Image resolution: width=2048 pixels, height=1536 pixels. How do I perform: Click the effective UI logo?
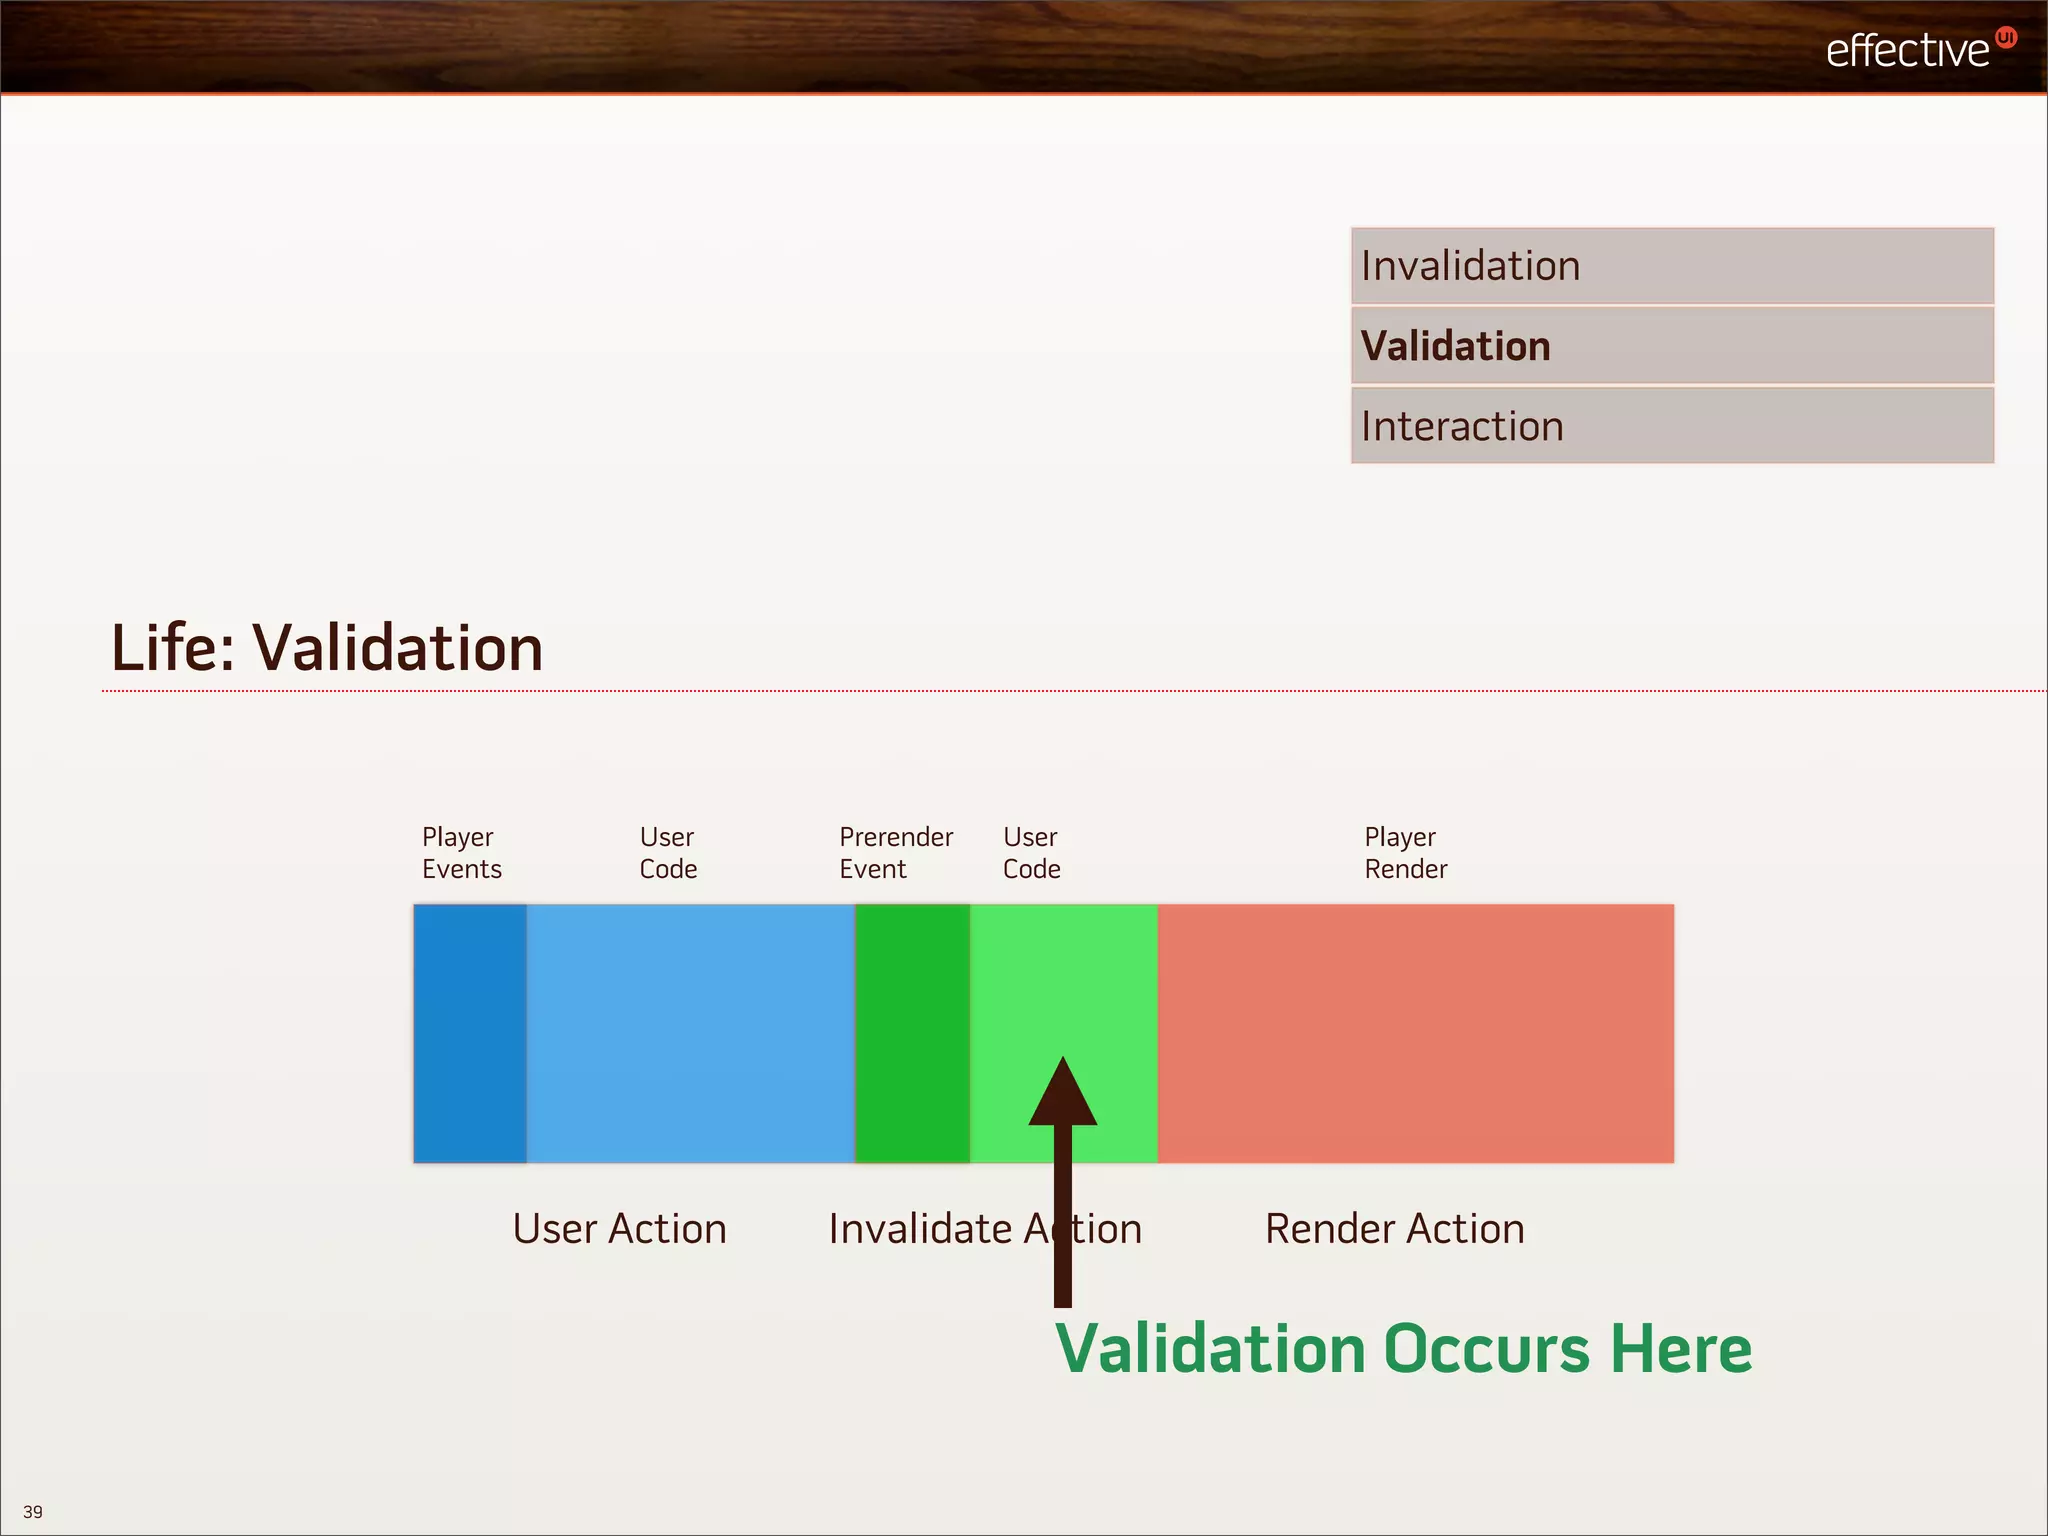click(x=1908, y=50)
